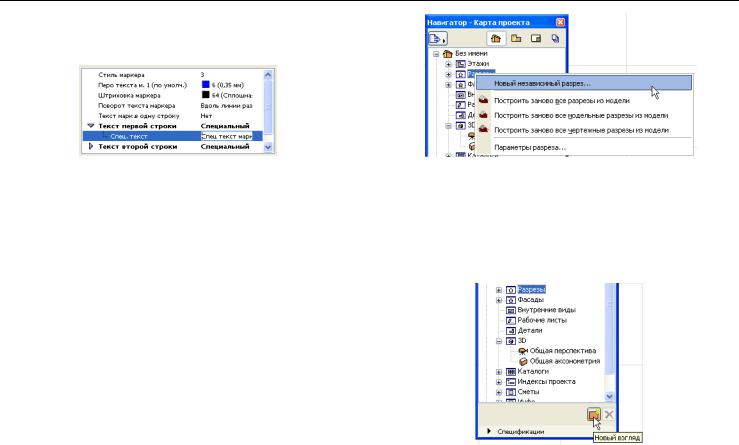The image size is (739, 445).
Task: Open the Publisher Sets icon in Navigator
Action: tap(555, 39)
